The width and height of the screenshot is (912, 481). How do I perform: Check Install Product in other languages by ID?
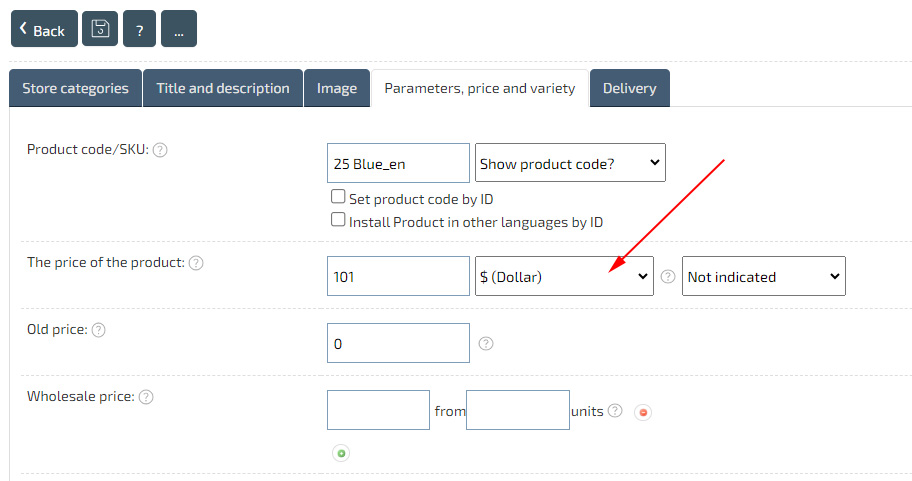coord(338,221)
